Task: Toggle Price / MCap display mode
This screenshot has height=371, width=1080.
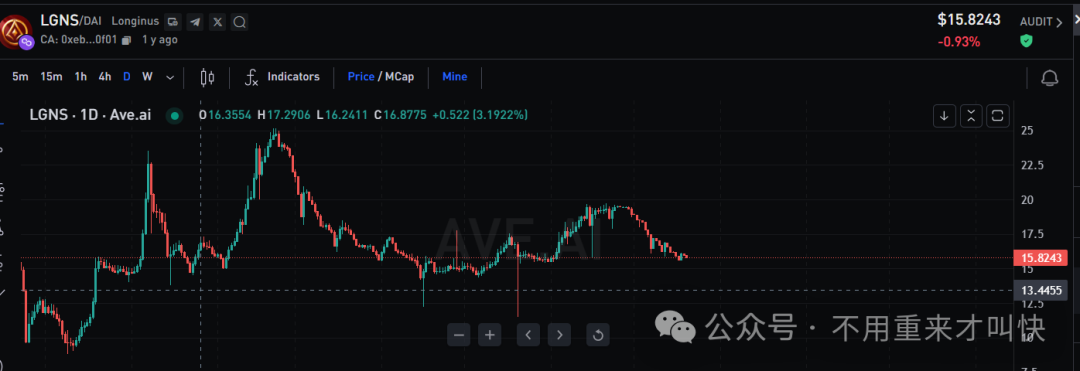Action: (x=381, y=77)
